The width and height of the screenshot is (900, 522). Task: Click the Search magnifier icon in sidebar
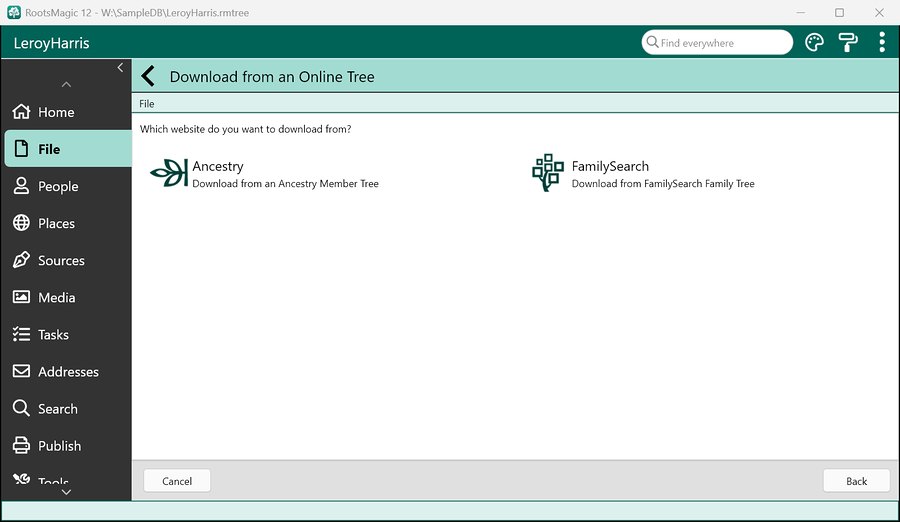(21, 408)
